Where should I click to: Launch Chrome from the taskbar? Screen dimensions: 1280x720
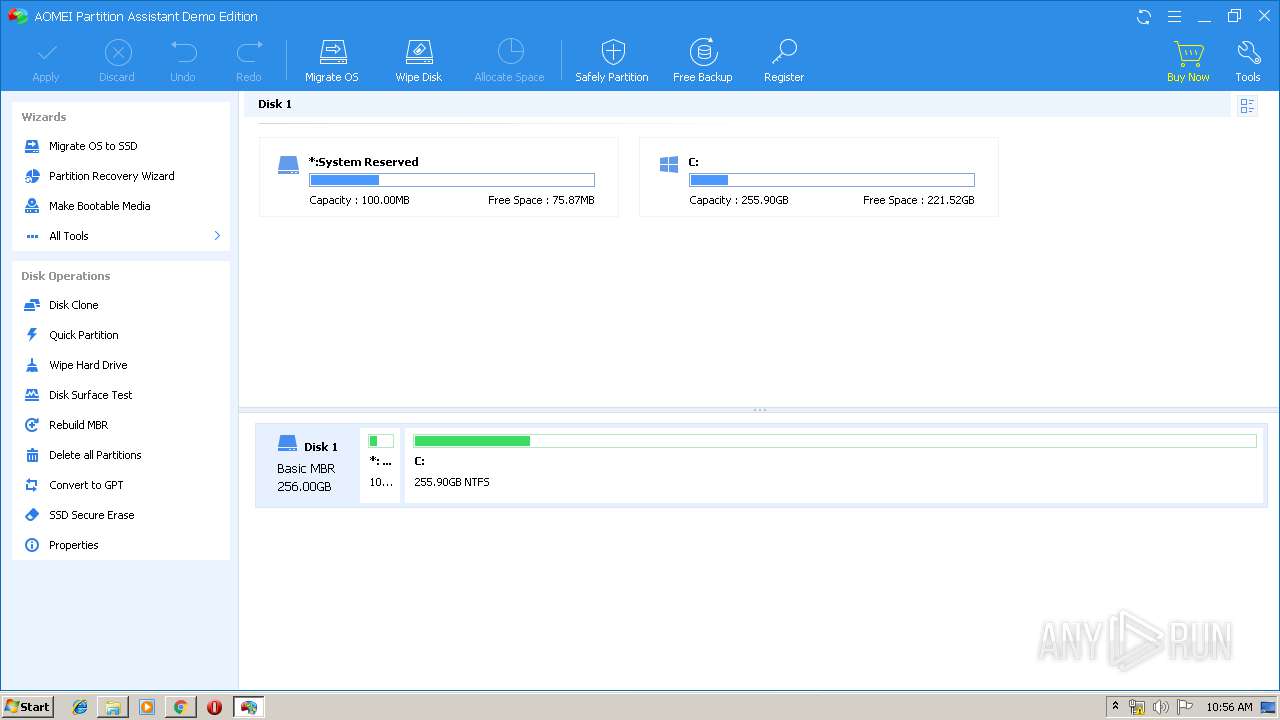[180, 707]
